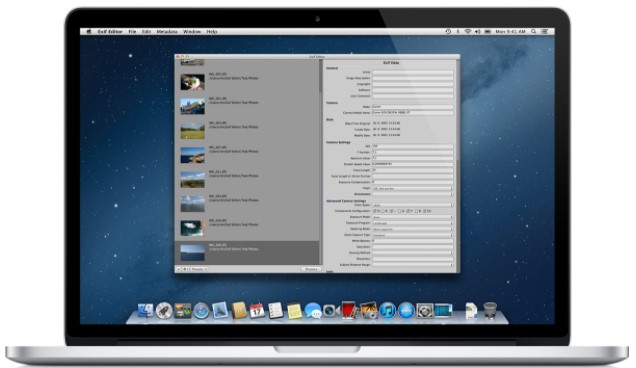The image size is (636, 368).
Task: Click Time Machine clock icon in menu bar
Action: pos(448,31)
